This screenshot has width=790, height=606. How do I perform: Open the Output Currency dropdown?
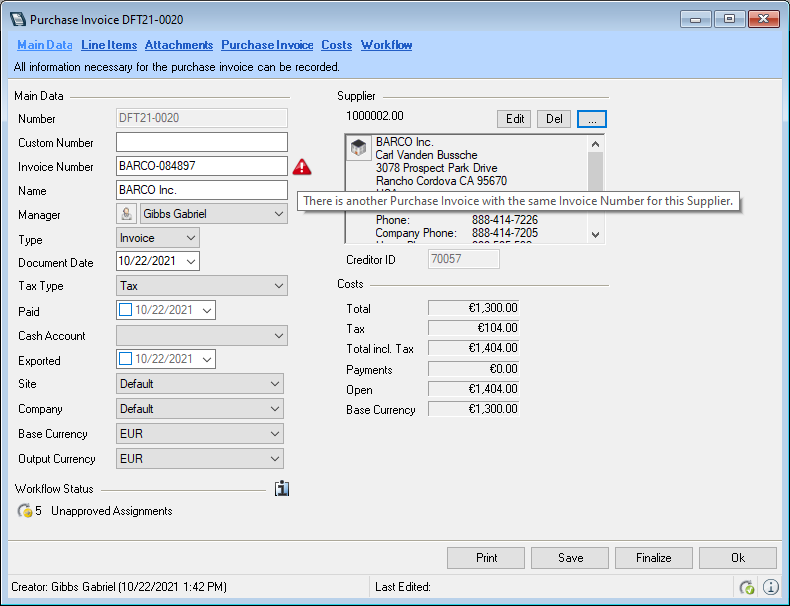(274, 459)
